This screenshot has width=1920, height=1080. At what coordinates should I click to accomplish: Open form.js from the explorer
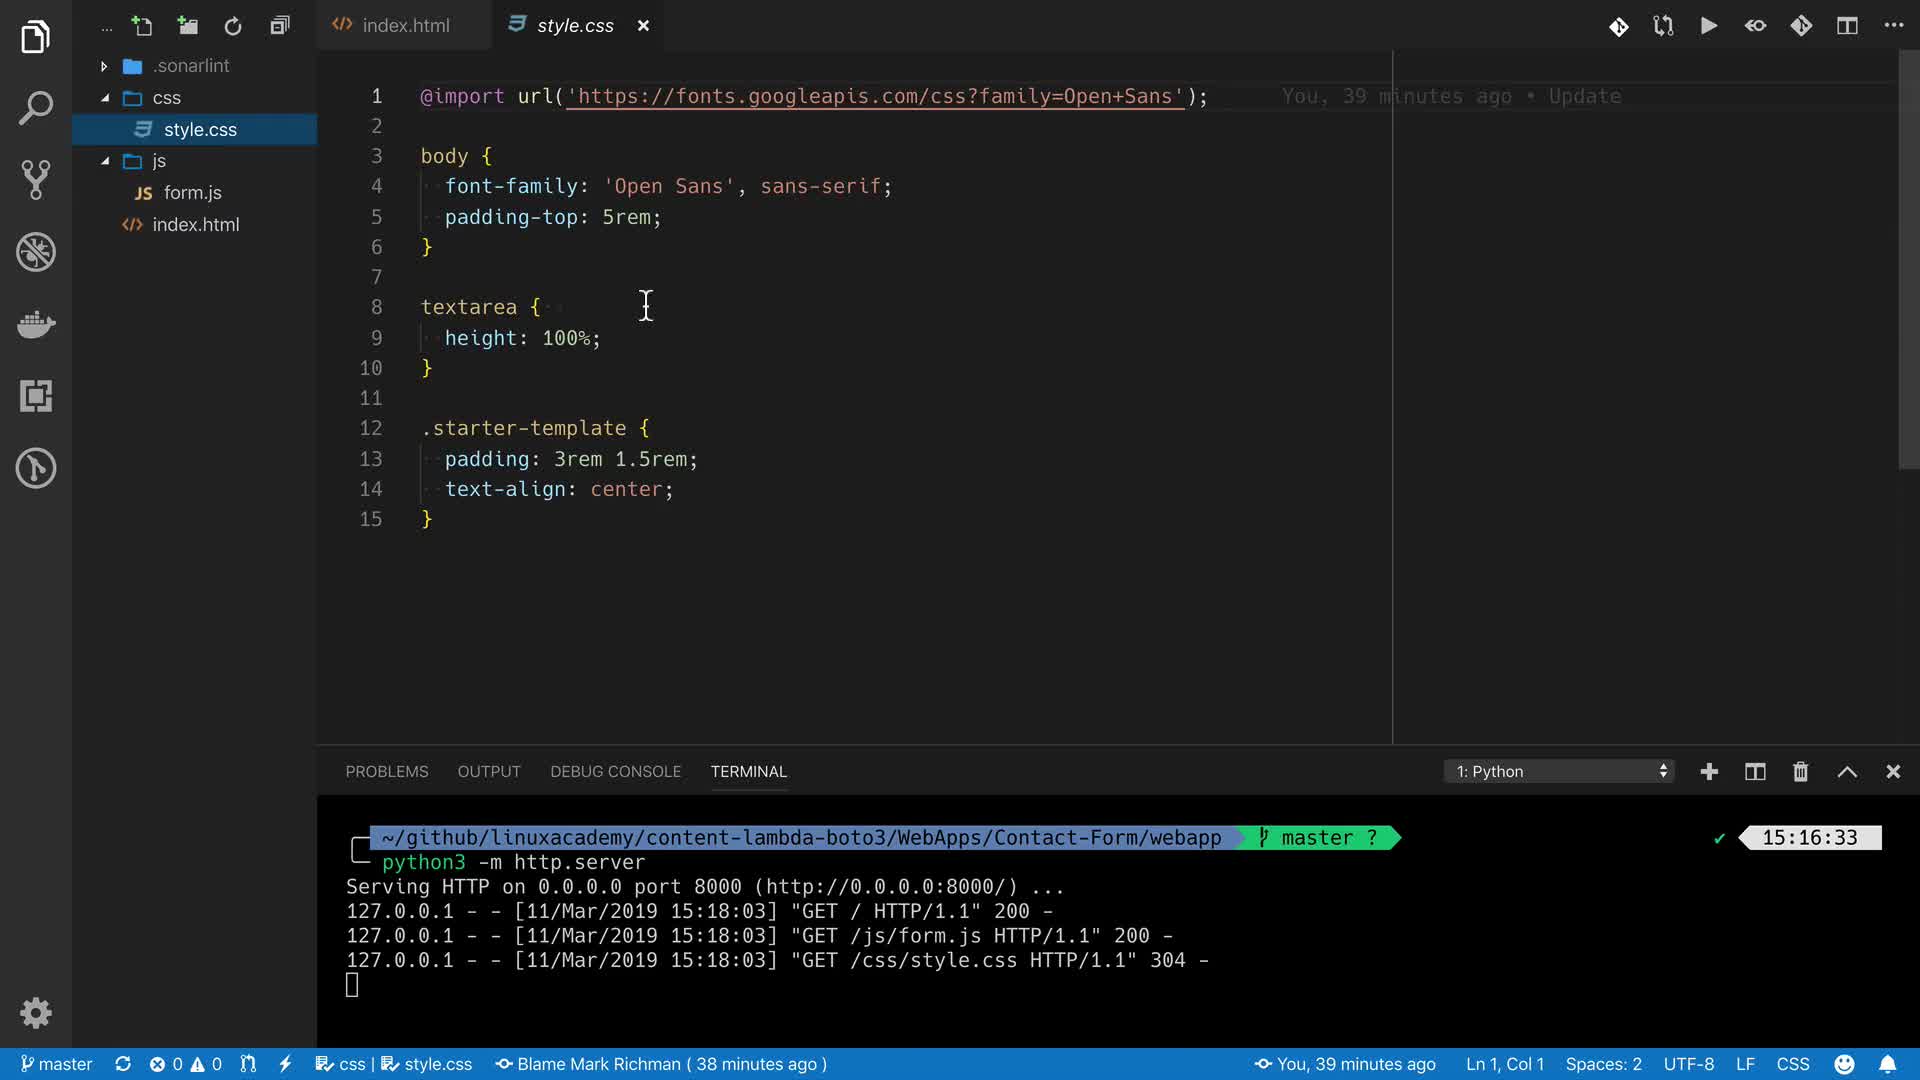point(192,193)
